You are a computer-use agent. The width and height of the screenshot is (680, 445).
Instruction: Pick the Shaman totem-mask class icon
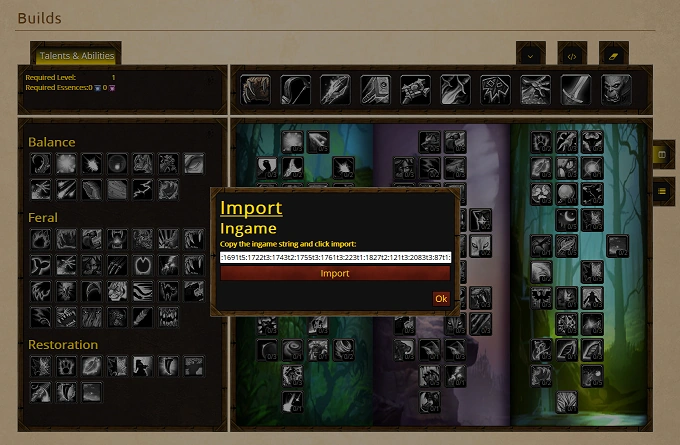(495, 90)
